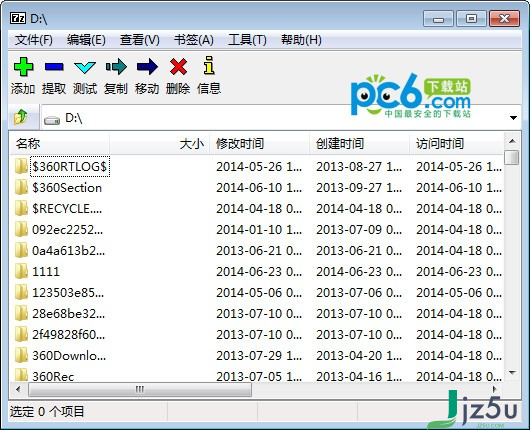Open the 查看(V) menu
Screen dimensions: 530x430
140,40
